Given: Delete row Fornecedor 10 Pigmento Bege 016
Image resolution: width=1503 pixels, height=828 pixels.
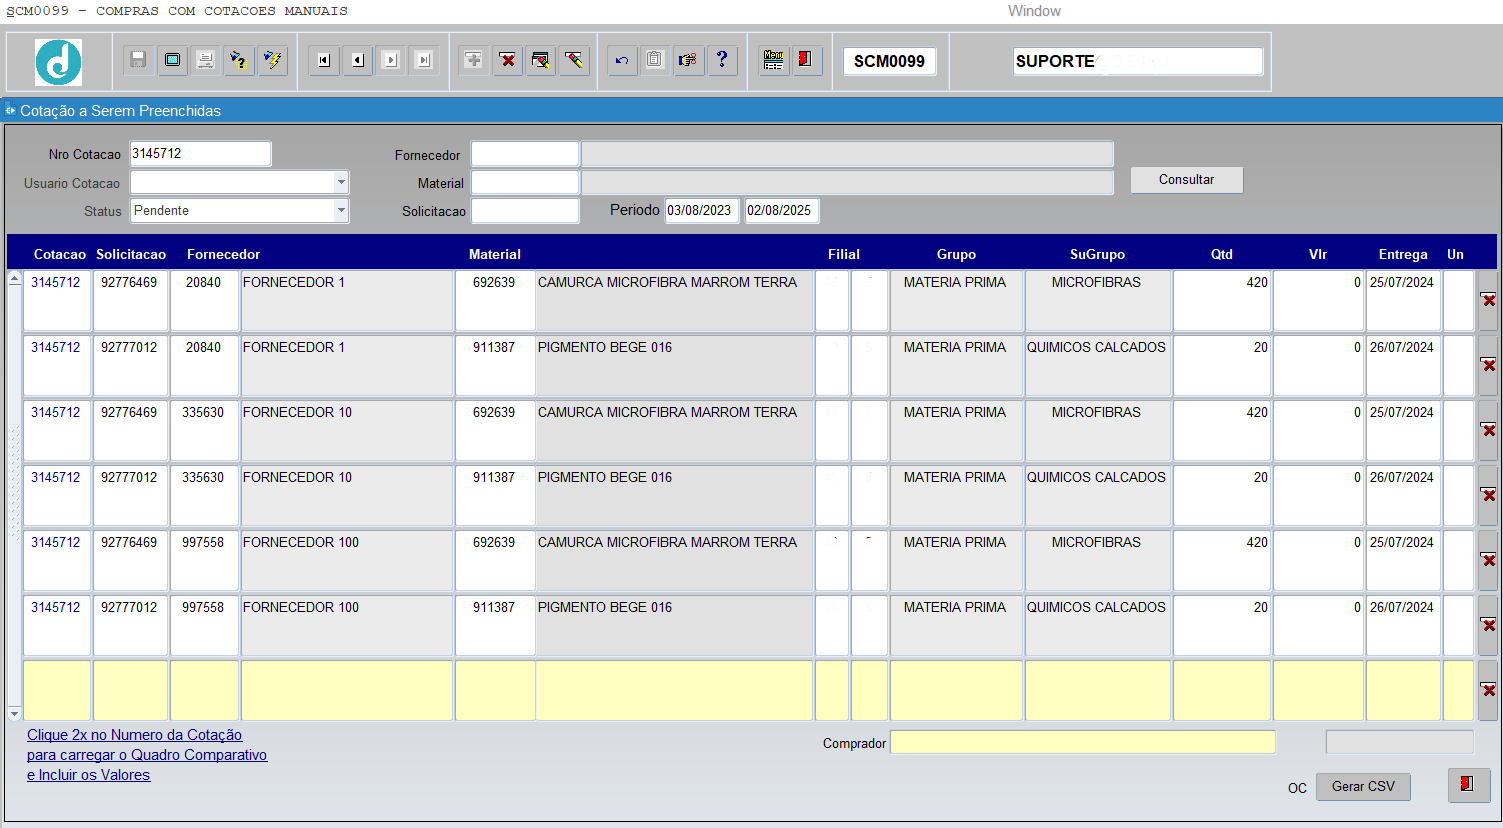Looking at the screenshot, I should [x=1488, y=495].
